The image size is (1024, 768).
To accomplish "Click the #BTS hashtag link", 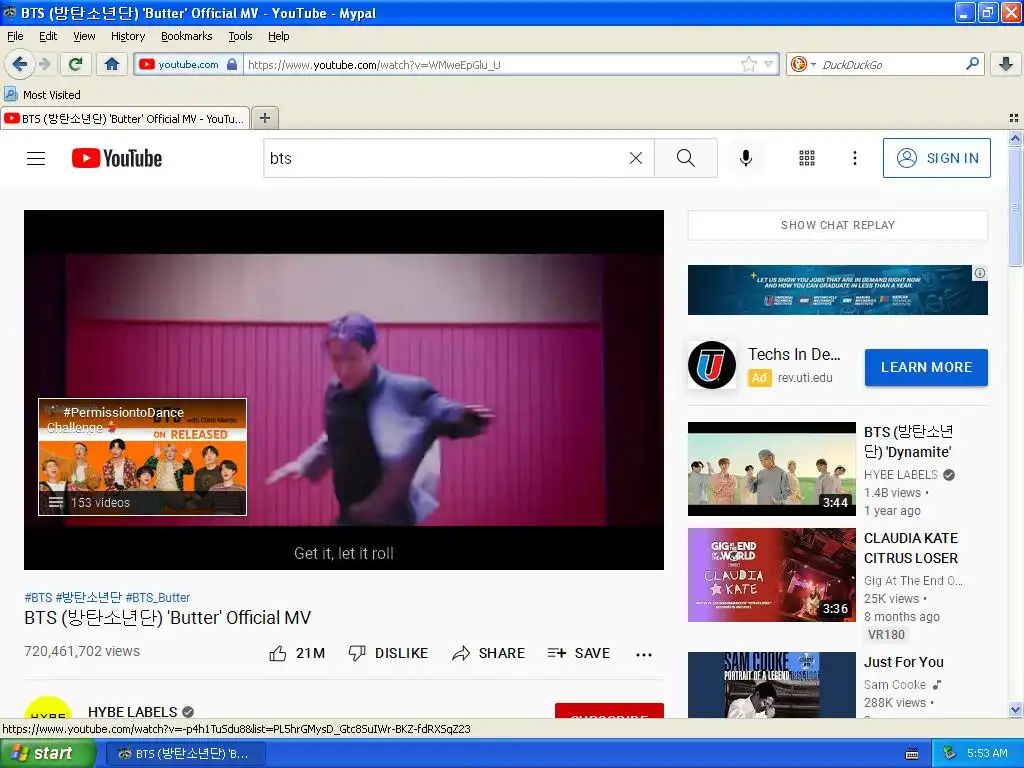I will (x=38, y=598).
